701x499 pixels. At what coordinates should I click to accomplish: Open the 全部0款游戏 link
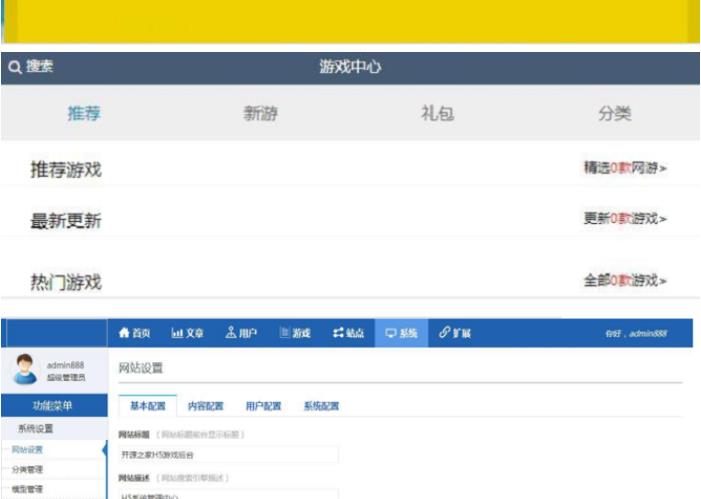(625, 281)
